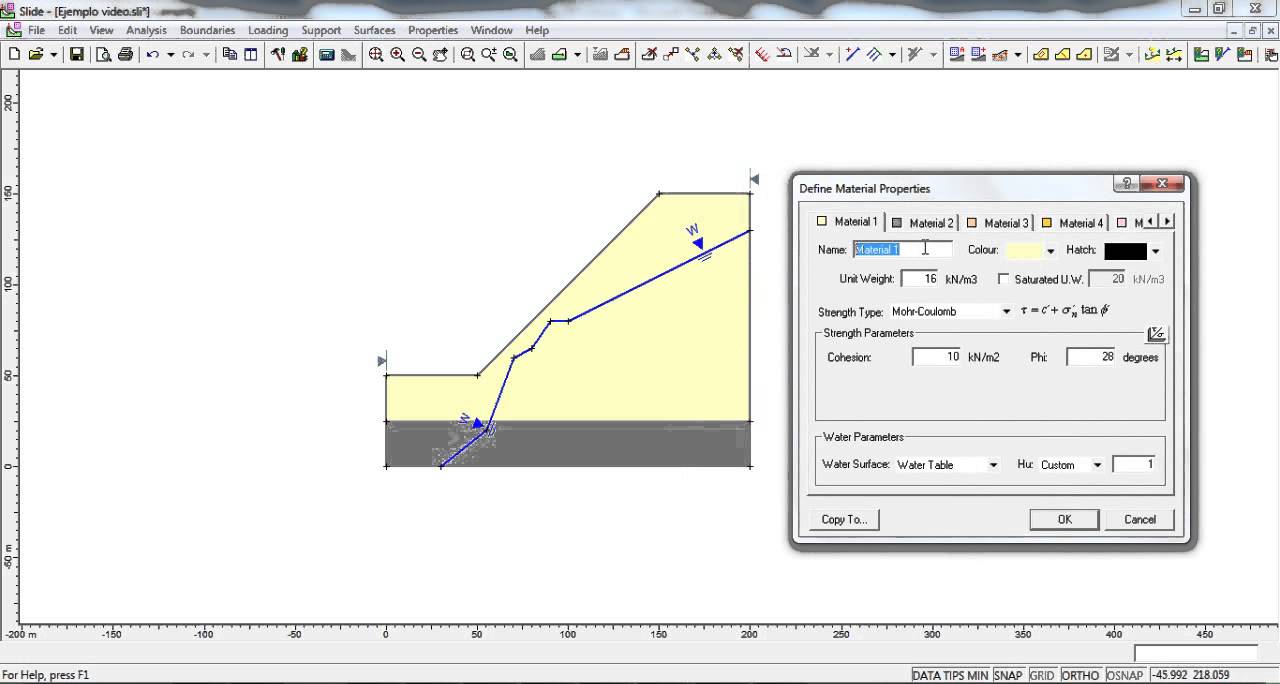Toggle SNAP in status bar
This screenshot has width=1280, height=684.
(x=1009, y=675)
